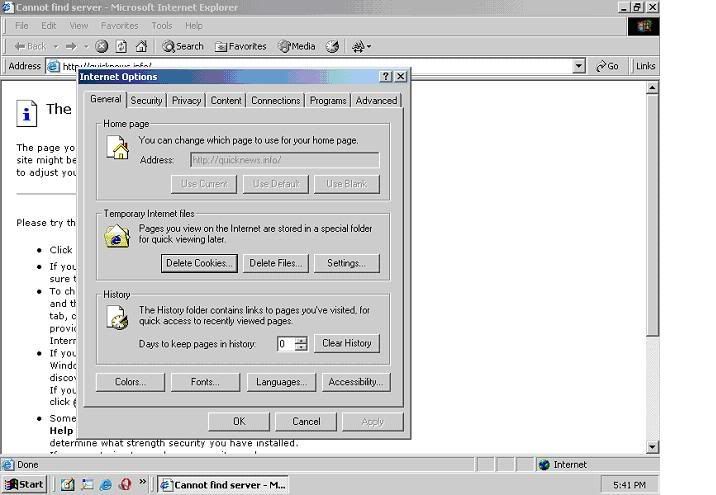The image size is (716, 495).
Task: Switch to the Privacy tab
Action: [186, 100]
